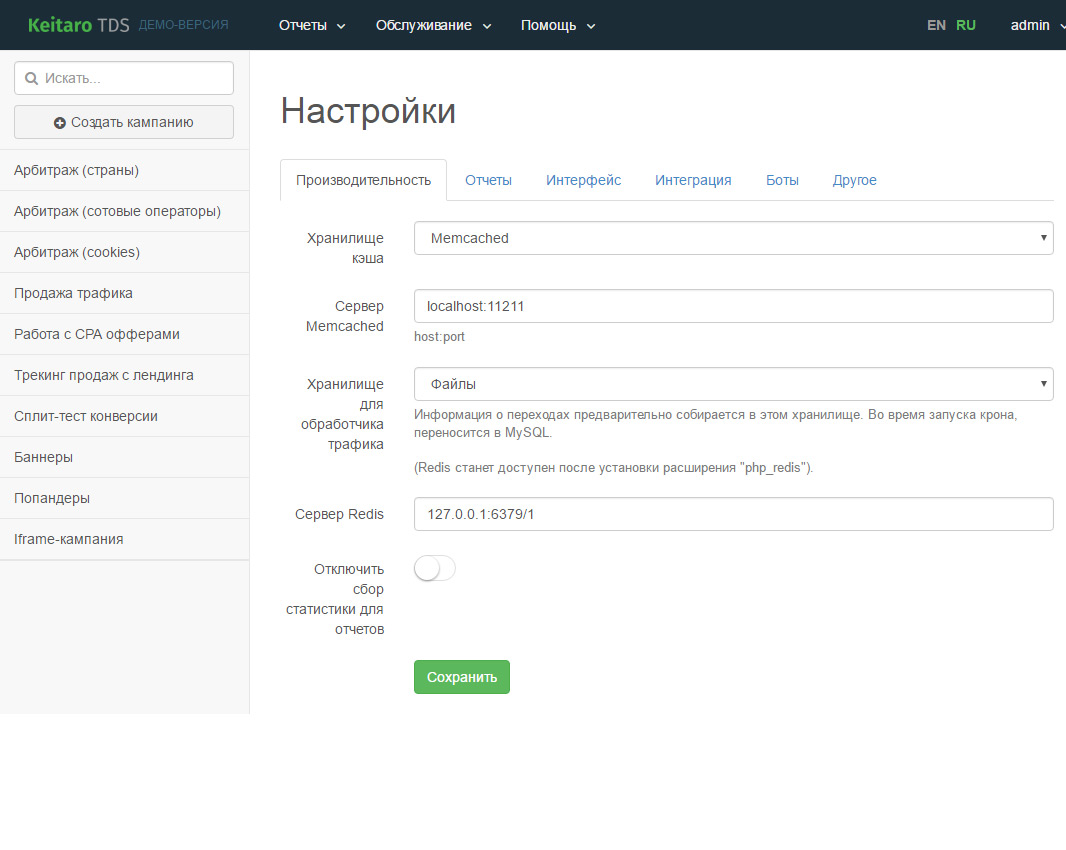Open the admin user dropdown
1066x850 pixels.
point(1035,25)
